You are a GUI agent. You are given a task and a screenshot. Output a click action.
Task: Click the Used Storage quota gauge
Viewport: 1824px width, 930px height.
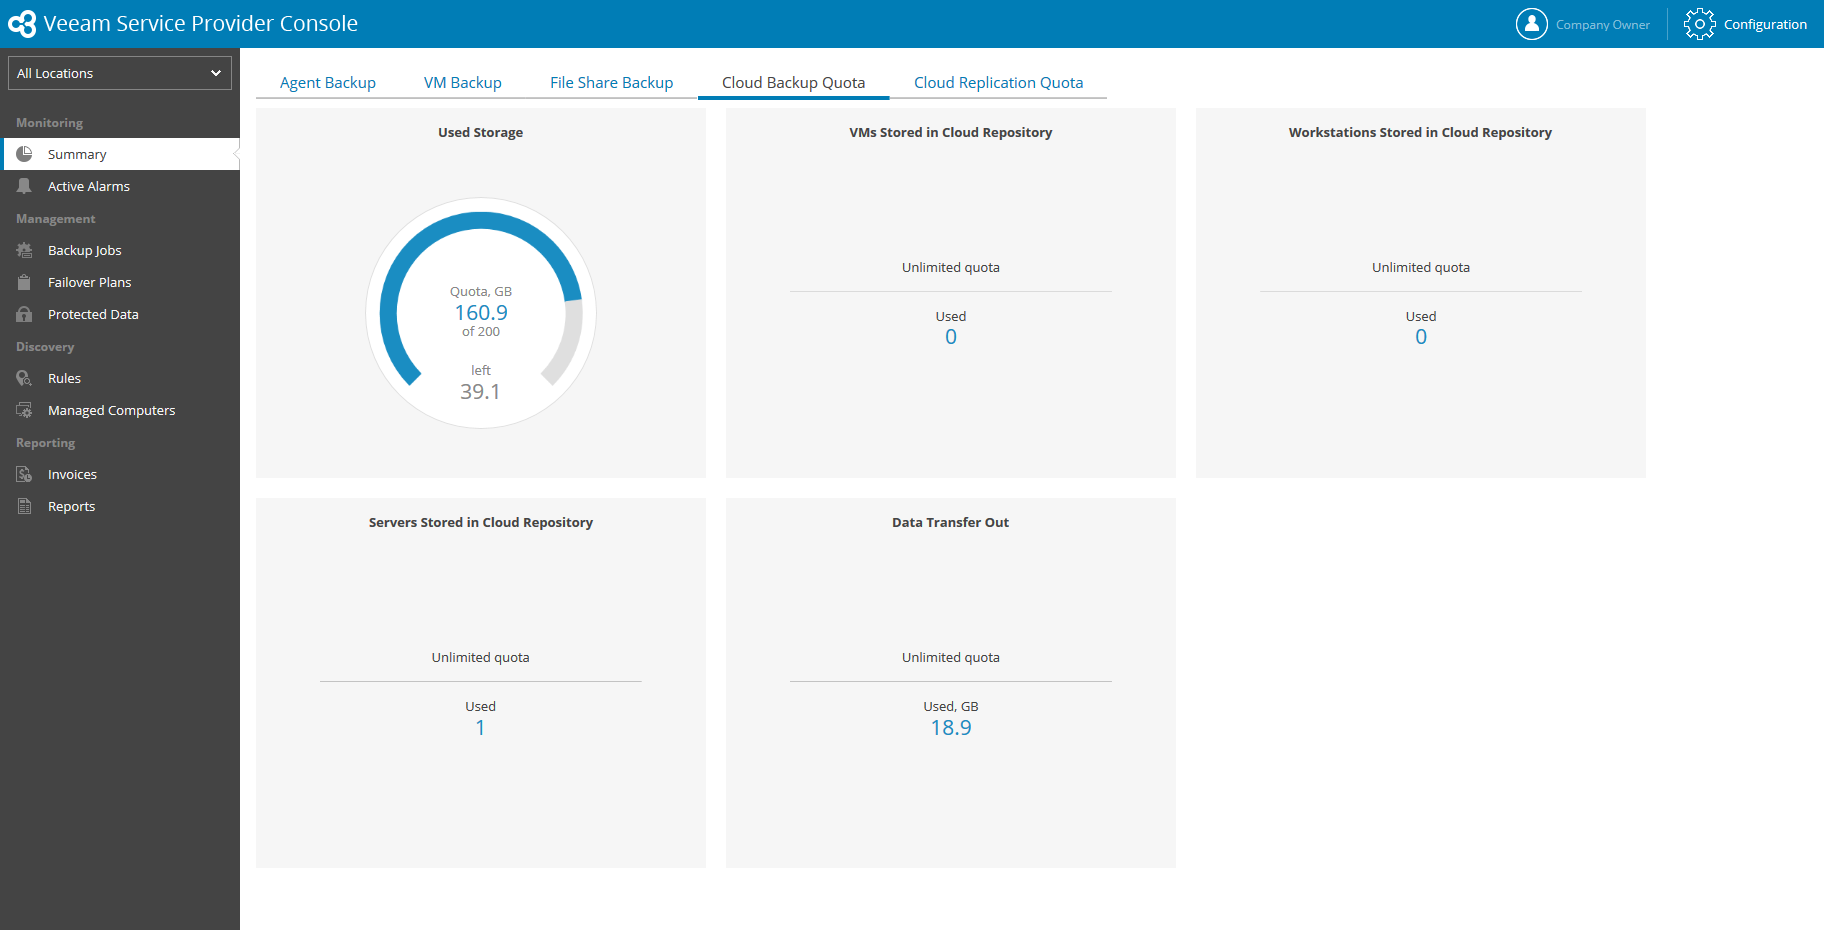click(481, 313)
